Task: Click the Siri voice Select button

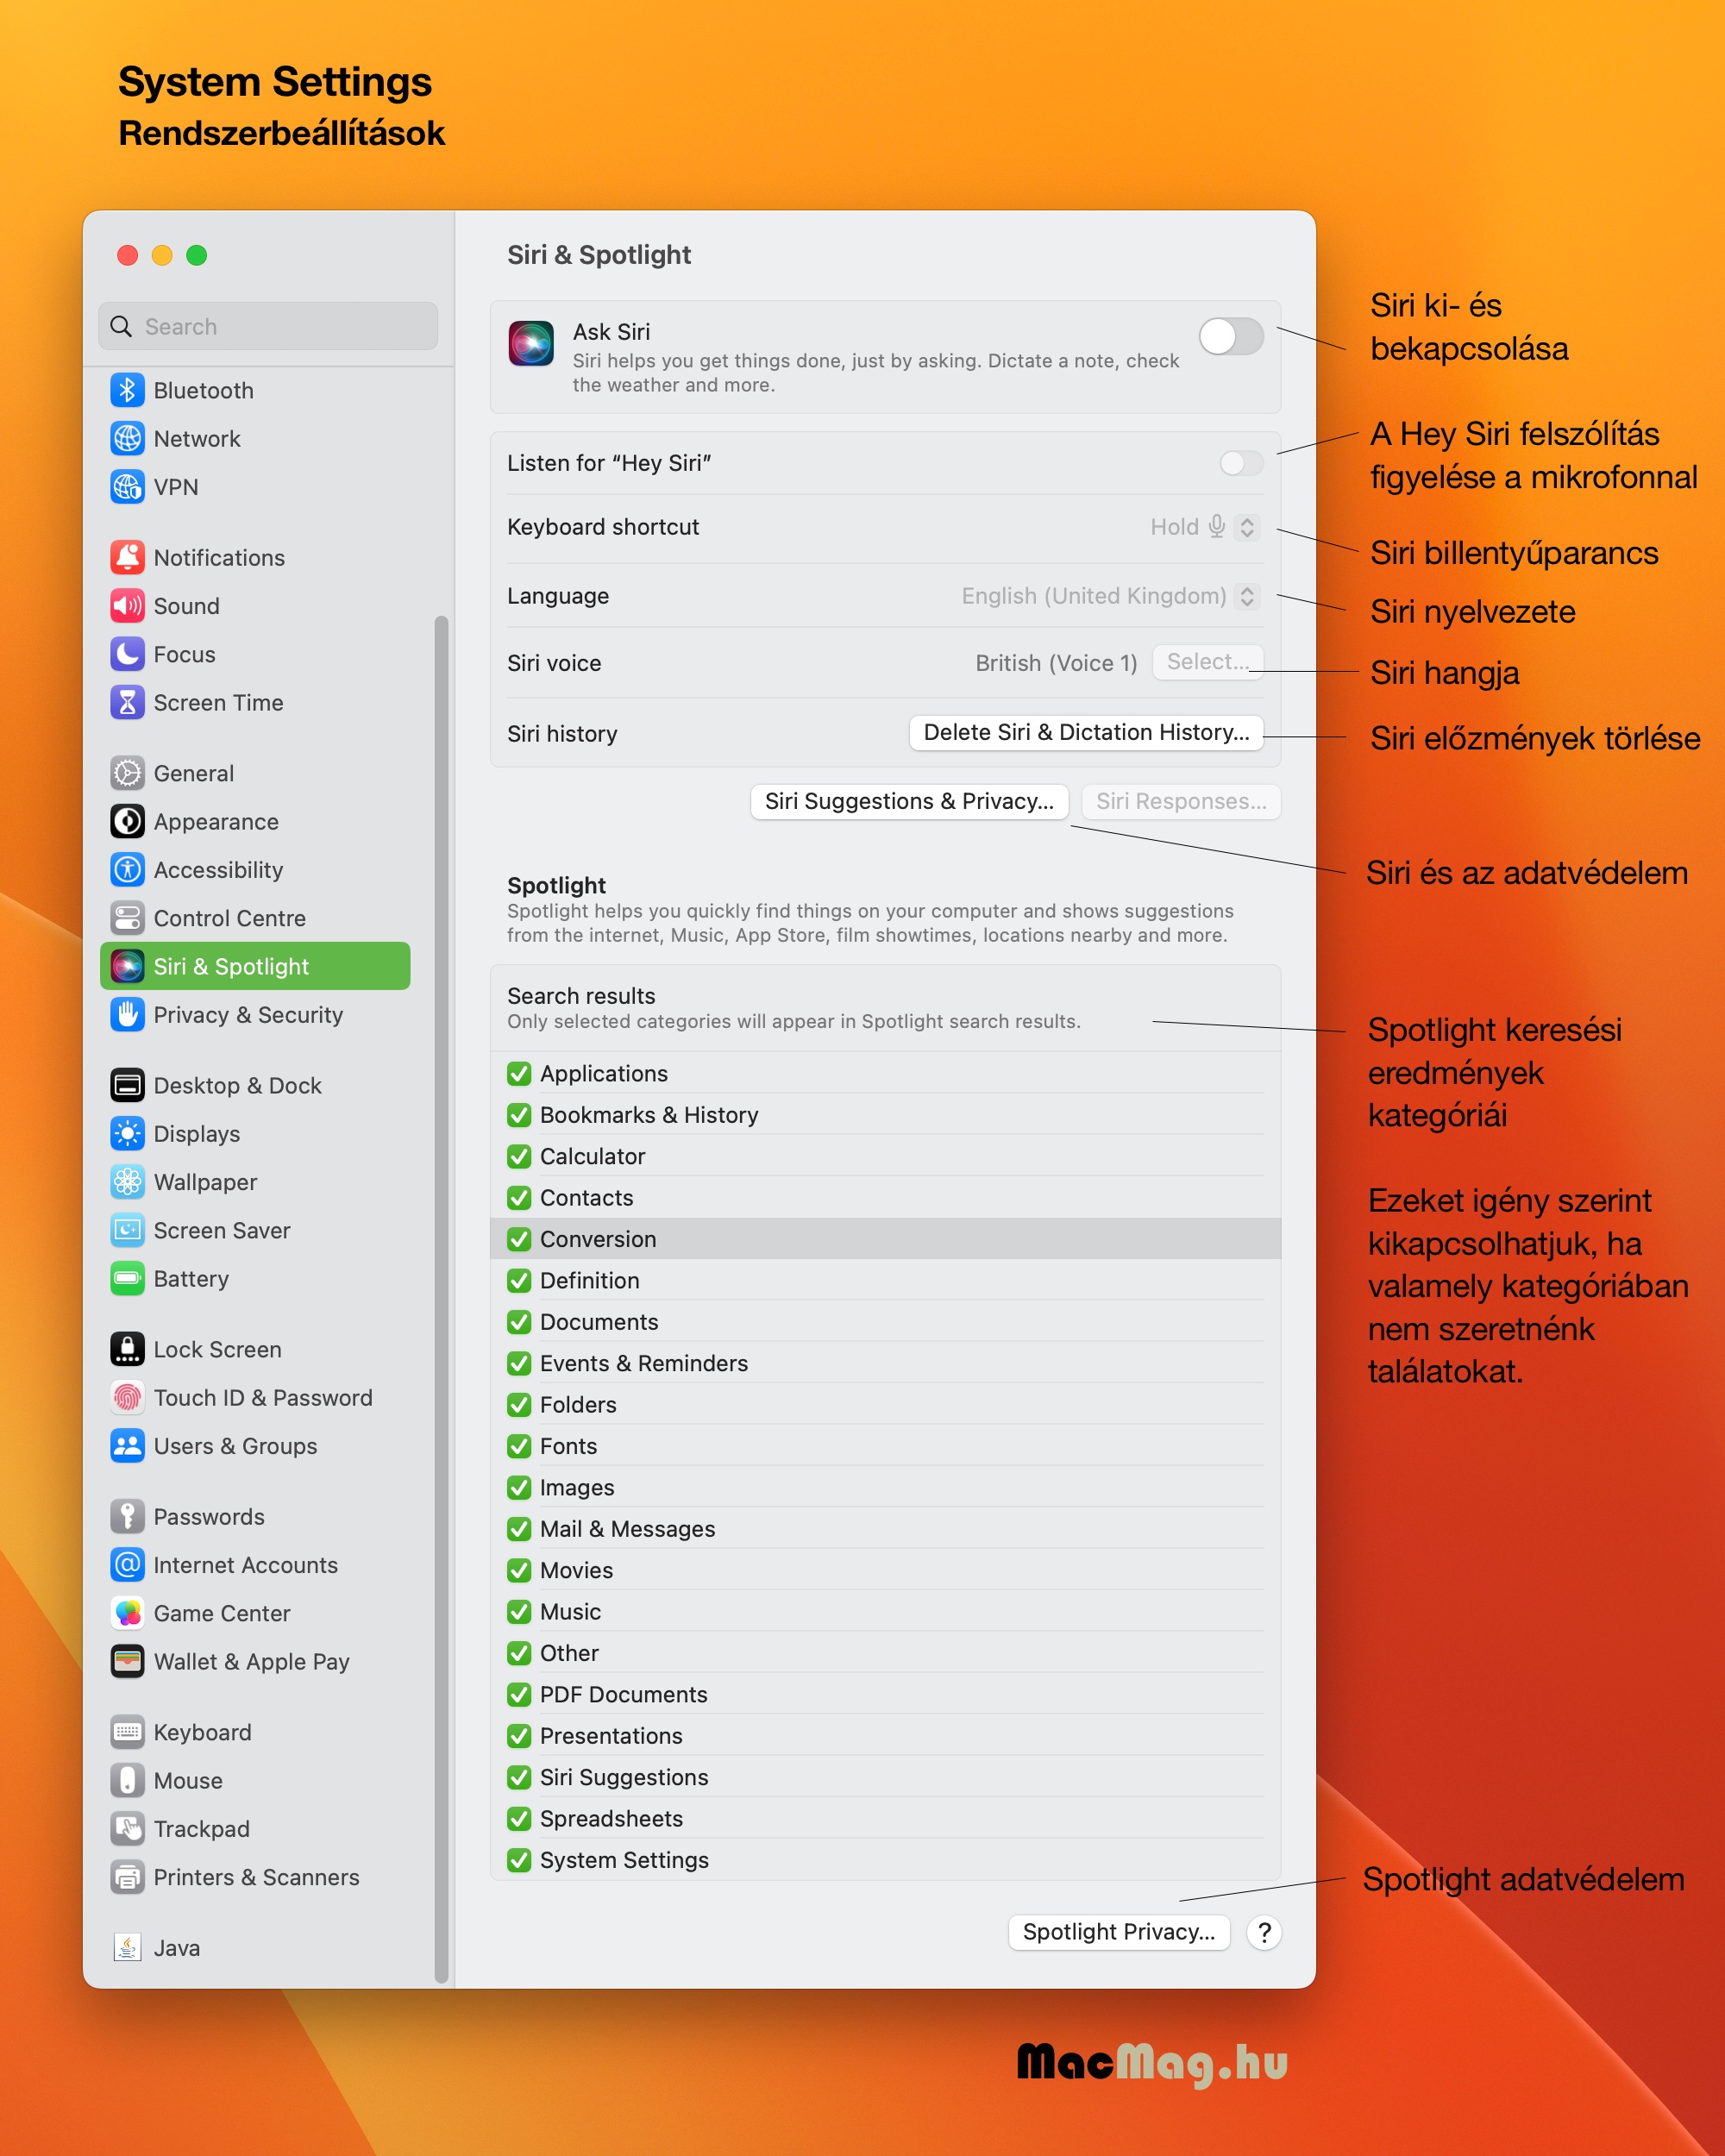Action: (1207, 662)
